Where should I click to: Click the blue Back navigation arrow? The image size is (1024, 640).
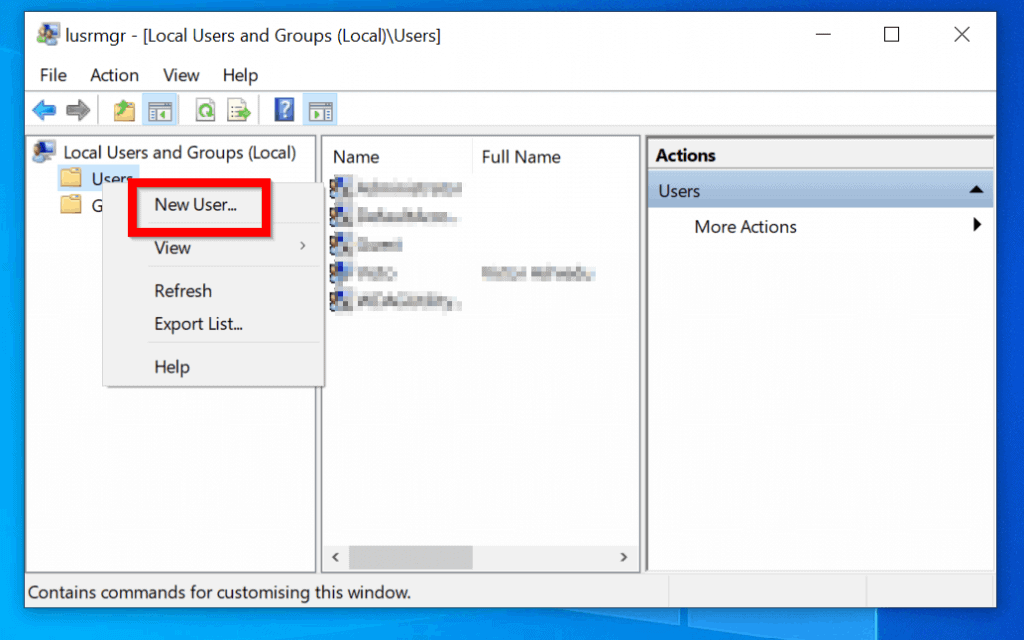[x=44, y=110]
